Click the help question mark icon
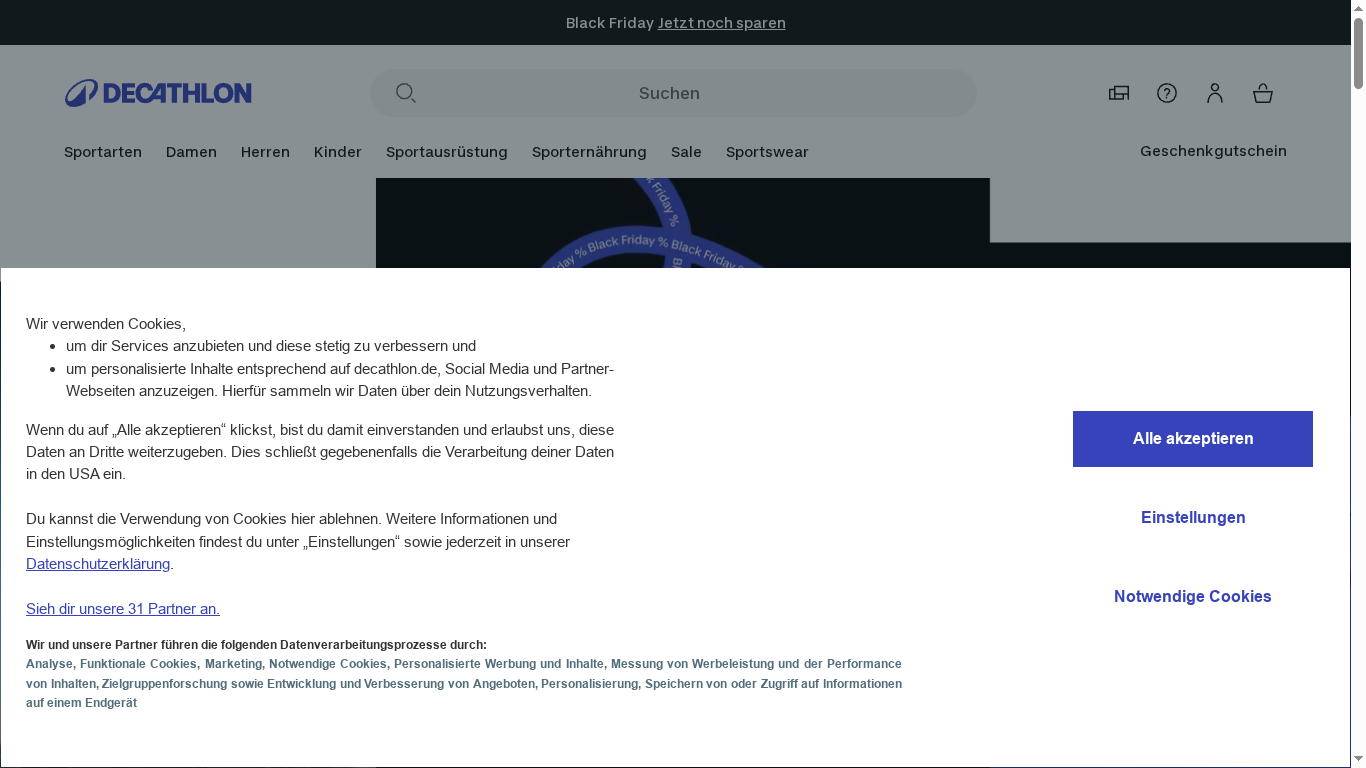Image resolution: width=1366 pixels, height=768 pixels. coord(1166,93)
